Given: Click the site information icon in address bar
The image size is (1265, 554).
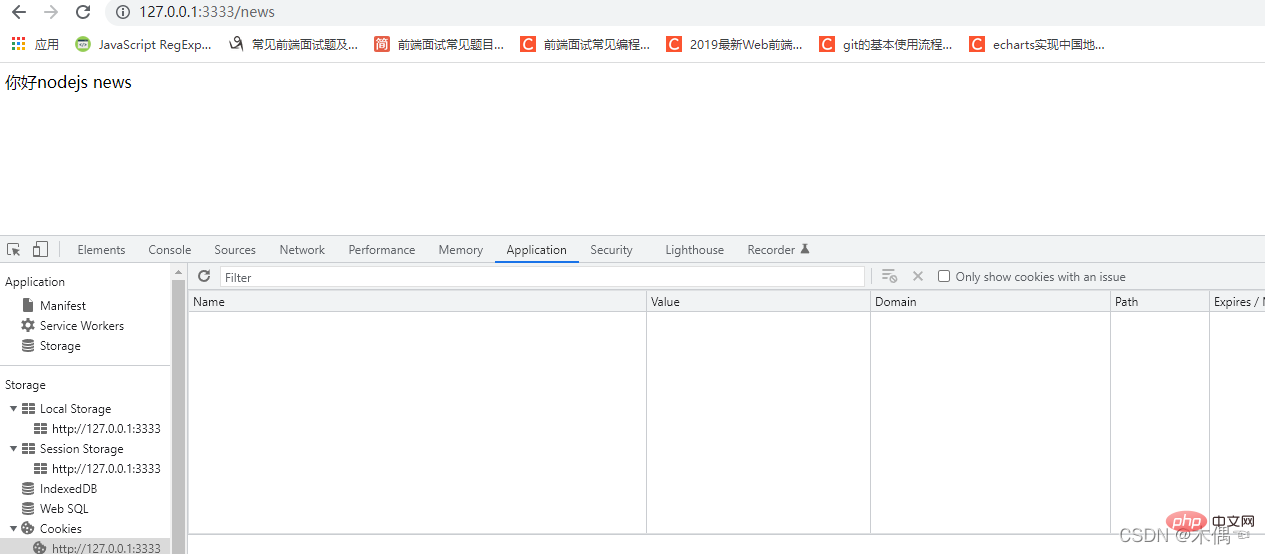Looking at the screenshot, I should click(x=123, y=12).
